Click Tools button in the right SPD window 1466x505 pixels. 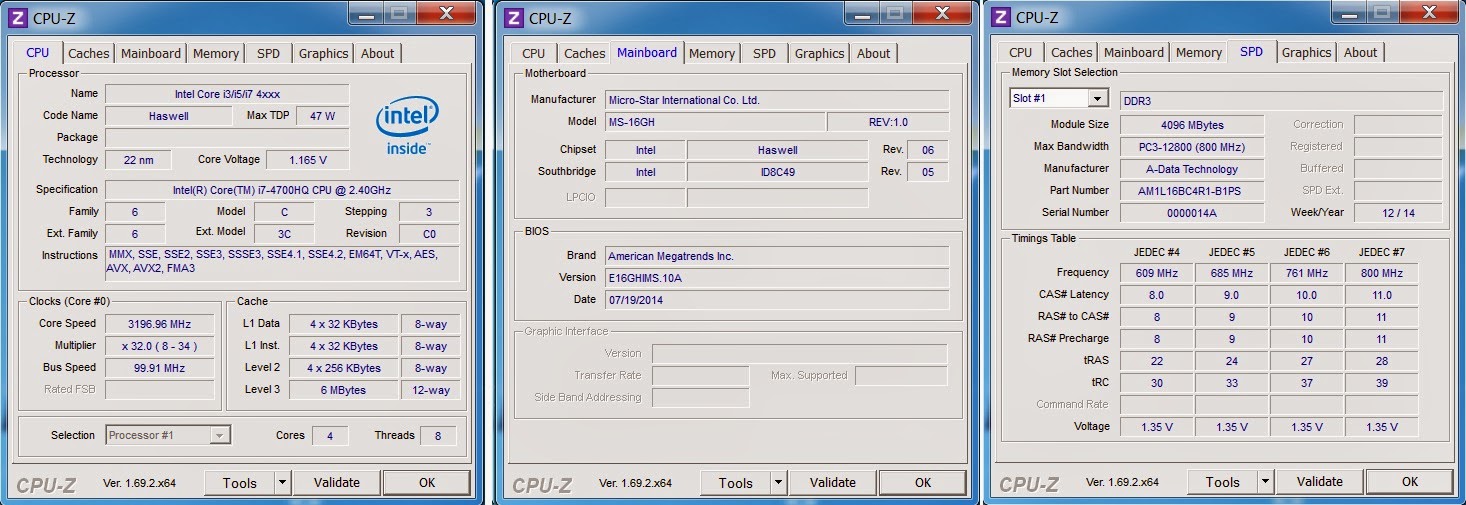point(1223,481)
